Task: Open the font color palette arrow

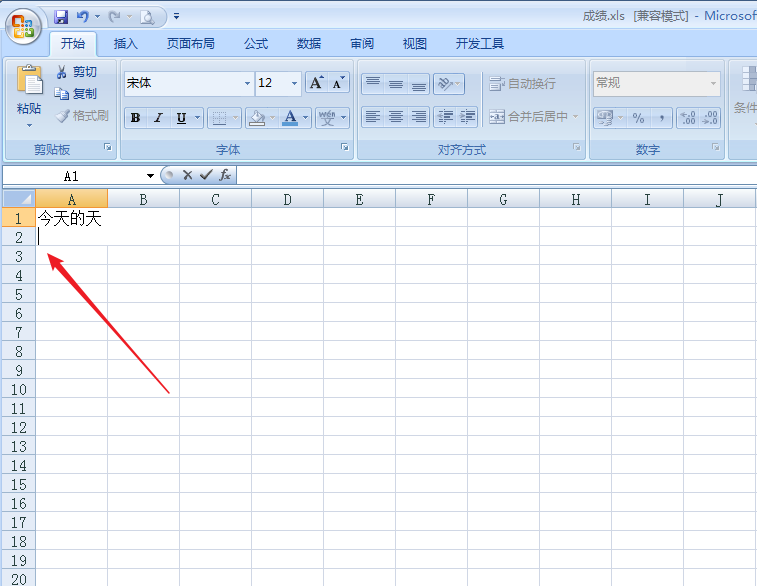Action: tap(306, 118)
